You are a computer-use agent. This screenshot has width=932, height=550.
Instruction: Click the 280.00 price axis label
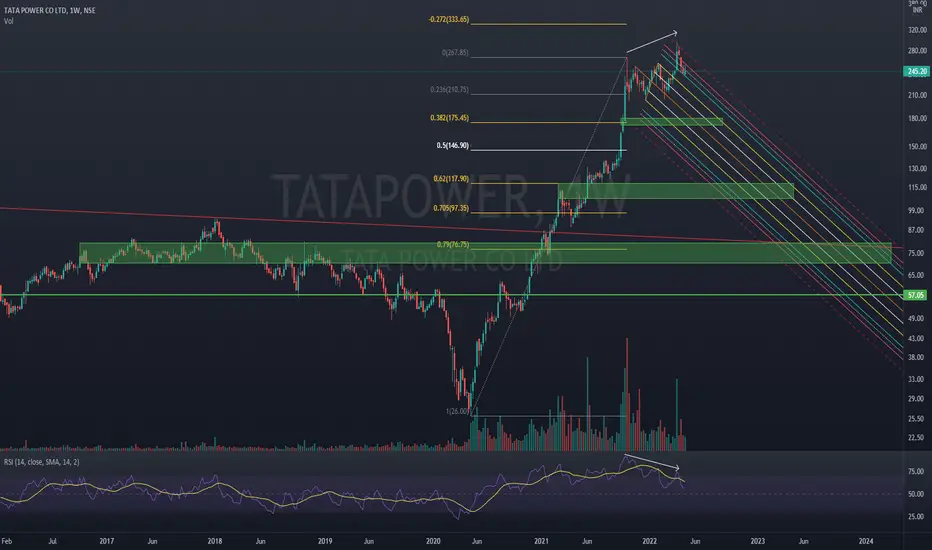917,51
